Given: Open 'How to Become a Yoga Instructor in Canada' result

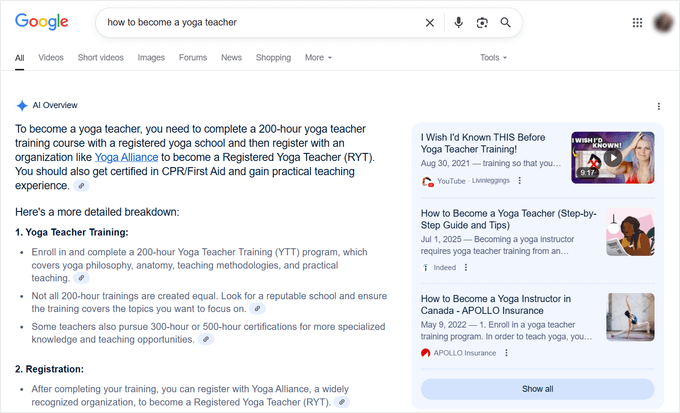Looking at the screenshot, I should coord(496,305).
